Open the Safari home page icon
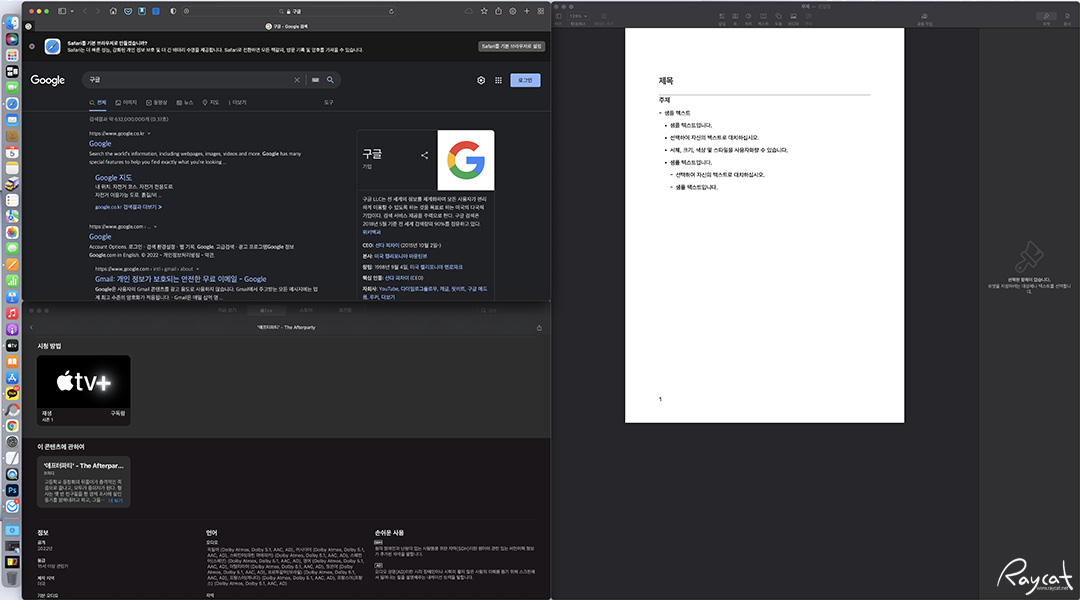1080x600 pixels. coord(114,11)
